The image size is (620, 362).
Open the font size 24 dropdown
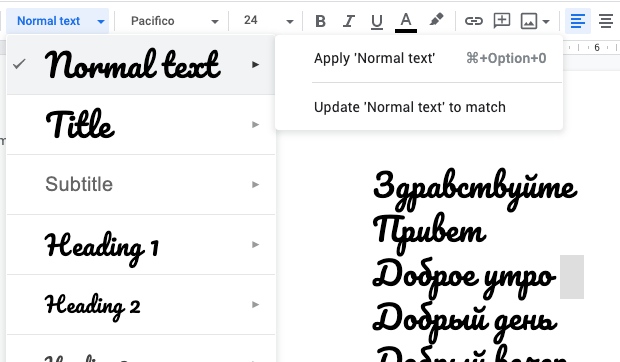click(268, 21)
